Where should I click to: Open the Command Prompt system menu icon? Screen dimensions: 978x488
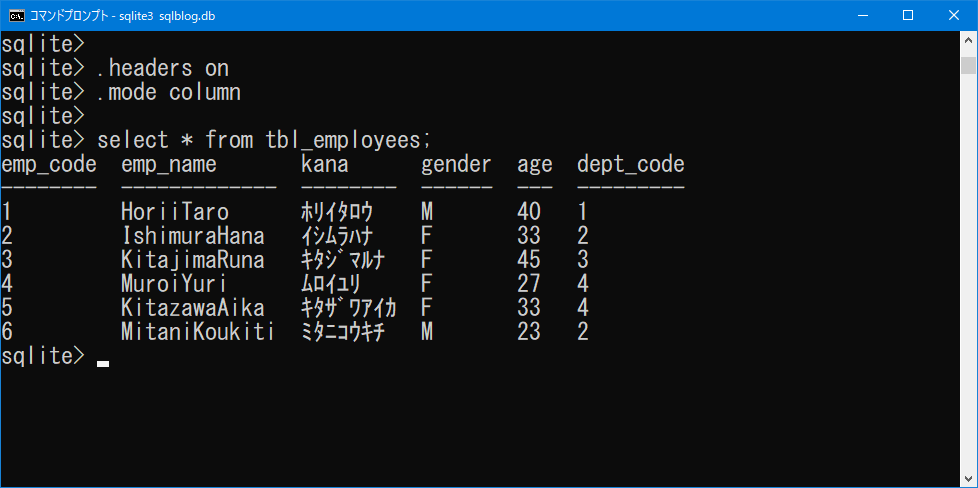click(17, 15)
